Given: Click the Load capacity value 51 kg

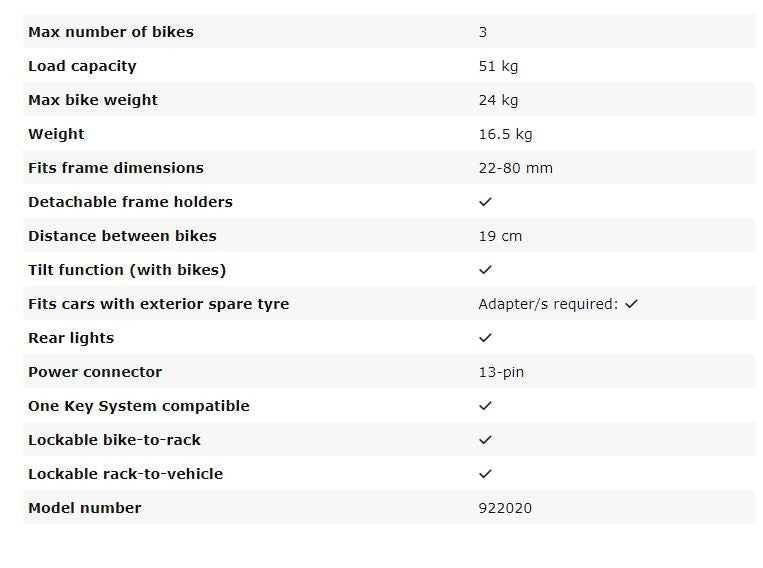Looking at the screenshot, I should 498,66.
